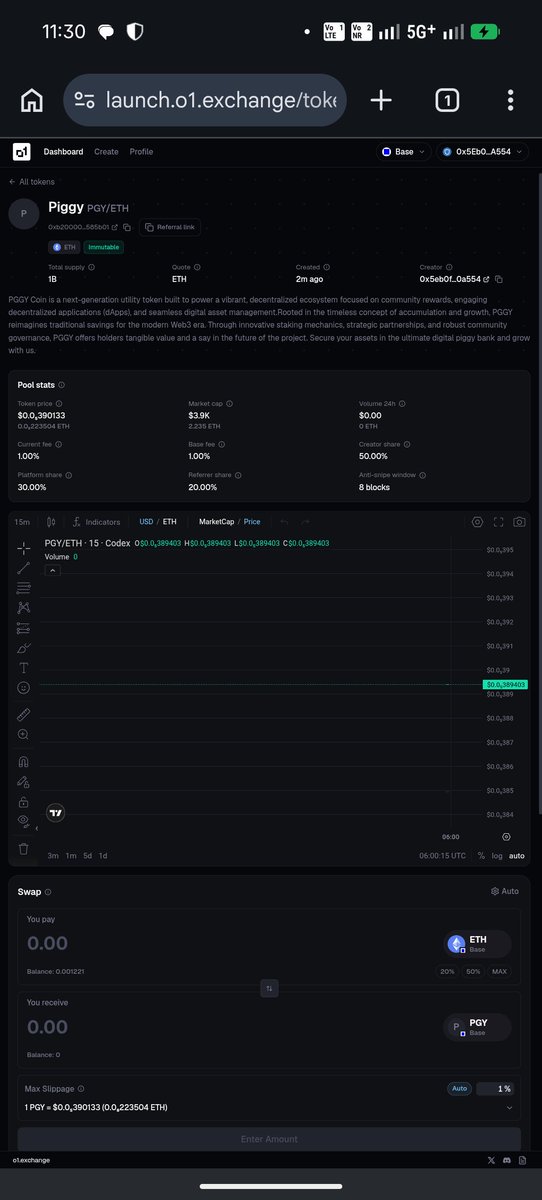Open the browser three-dot menu
Screen dimensions: 542x1200
[511, 100]
